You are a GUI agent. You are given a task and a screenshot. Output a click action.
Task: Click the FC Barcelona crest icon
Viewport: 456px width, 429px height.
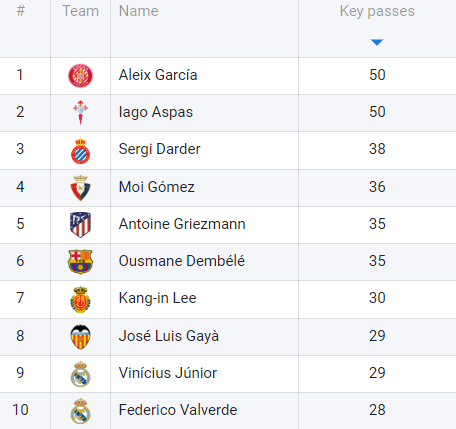pyautogui.click(x=80, y=262)
